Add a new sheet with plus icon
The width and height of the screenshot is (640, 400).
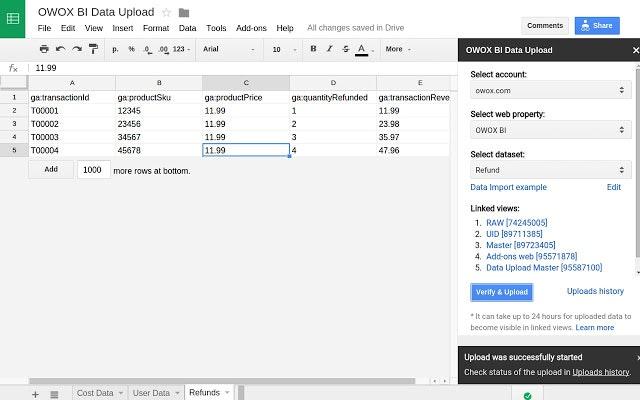(36, 394)
